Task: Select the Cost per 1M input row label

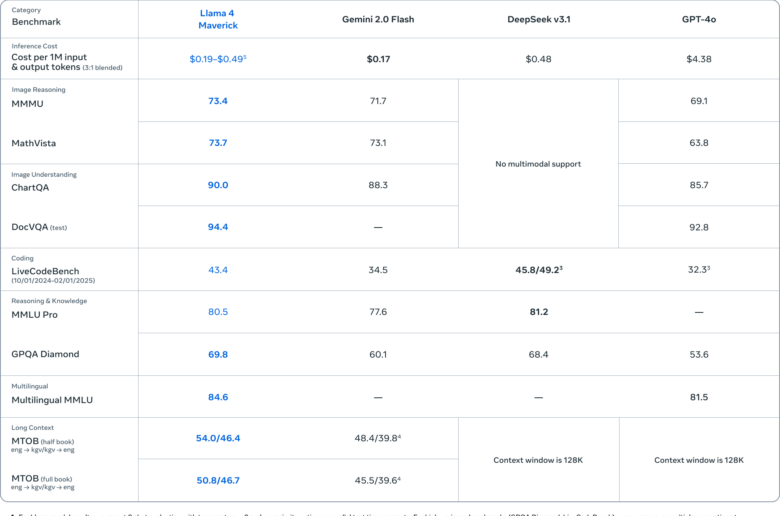Action: 67,62
